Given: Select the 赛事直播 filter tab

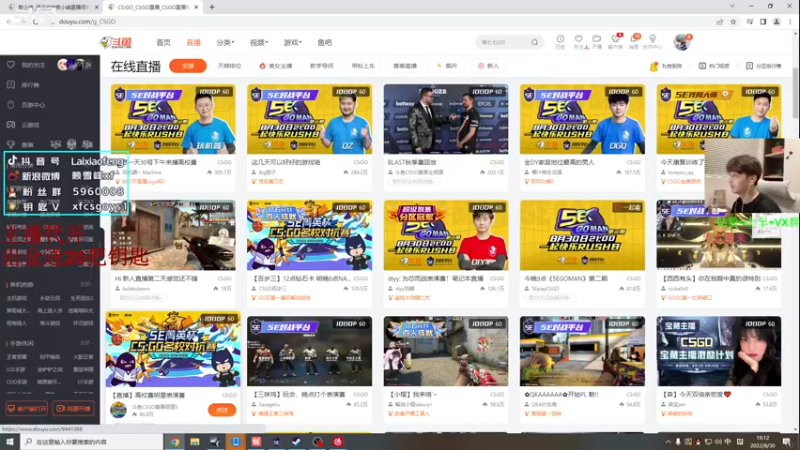Looking at the screenshot, I should click(405, 66).
